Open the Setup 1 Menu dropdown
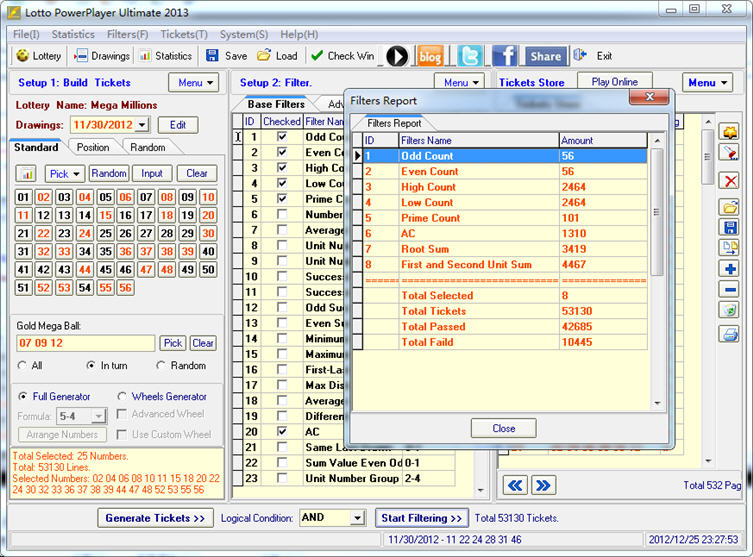Viewport: 753px width, 557px height. click(194, 83)
